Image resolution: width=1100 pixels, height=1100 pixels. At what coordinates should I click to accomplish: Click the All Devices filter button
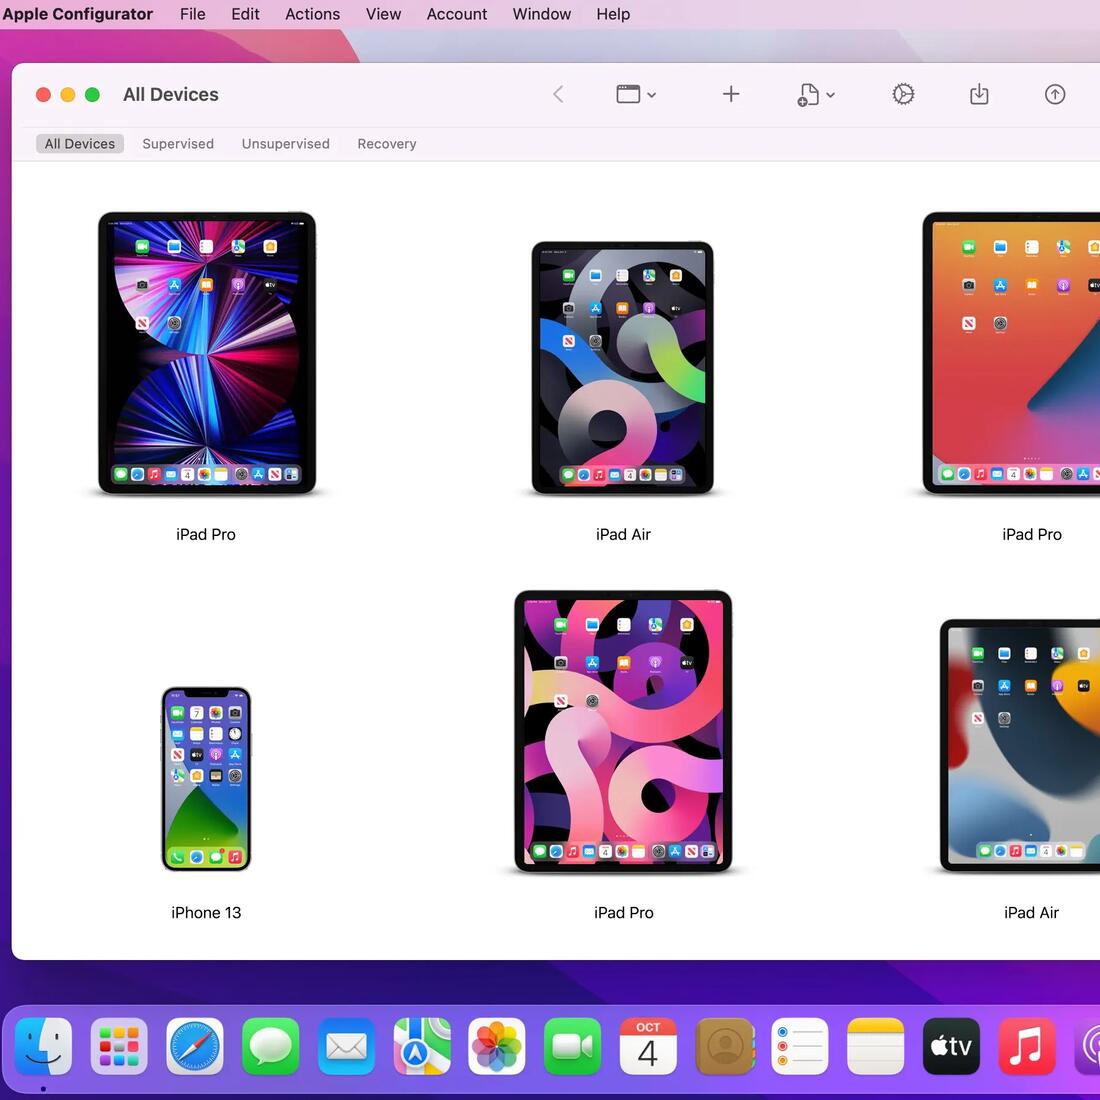tap(79, 143)
